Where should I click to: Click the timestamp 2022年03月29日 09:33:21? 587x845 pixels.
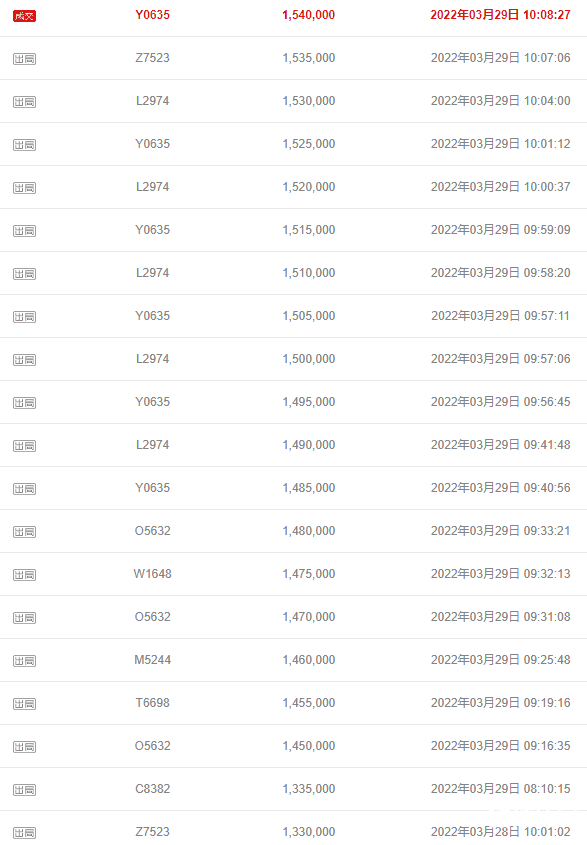point(500,531)
